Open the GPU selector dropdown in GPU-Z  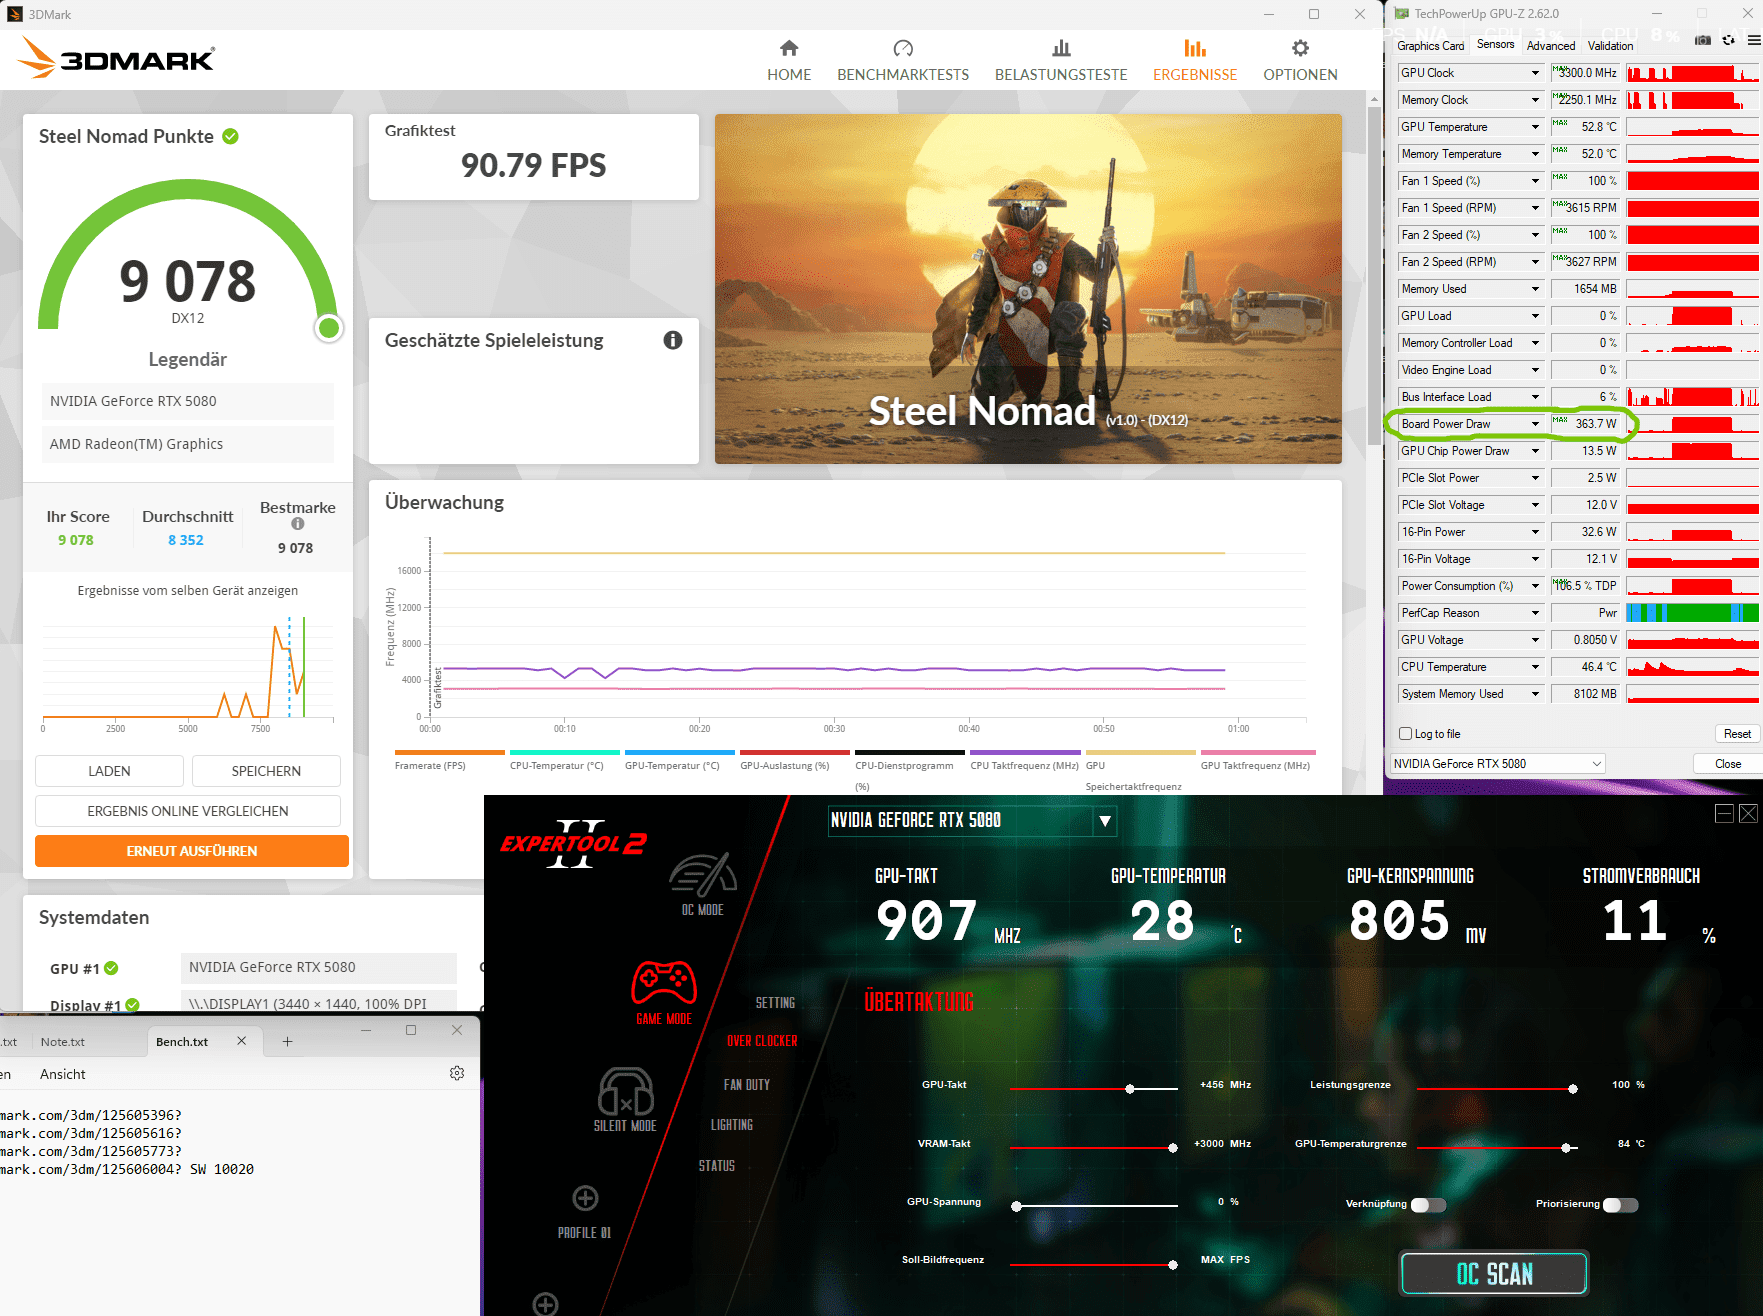click(1498, 764)
